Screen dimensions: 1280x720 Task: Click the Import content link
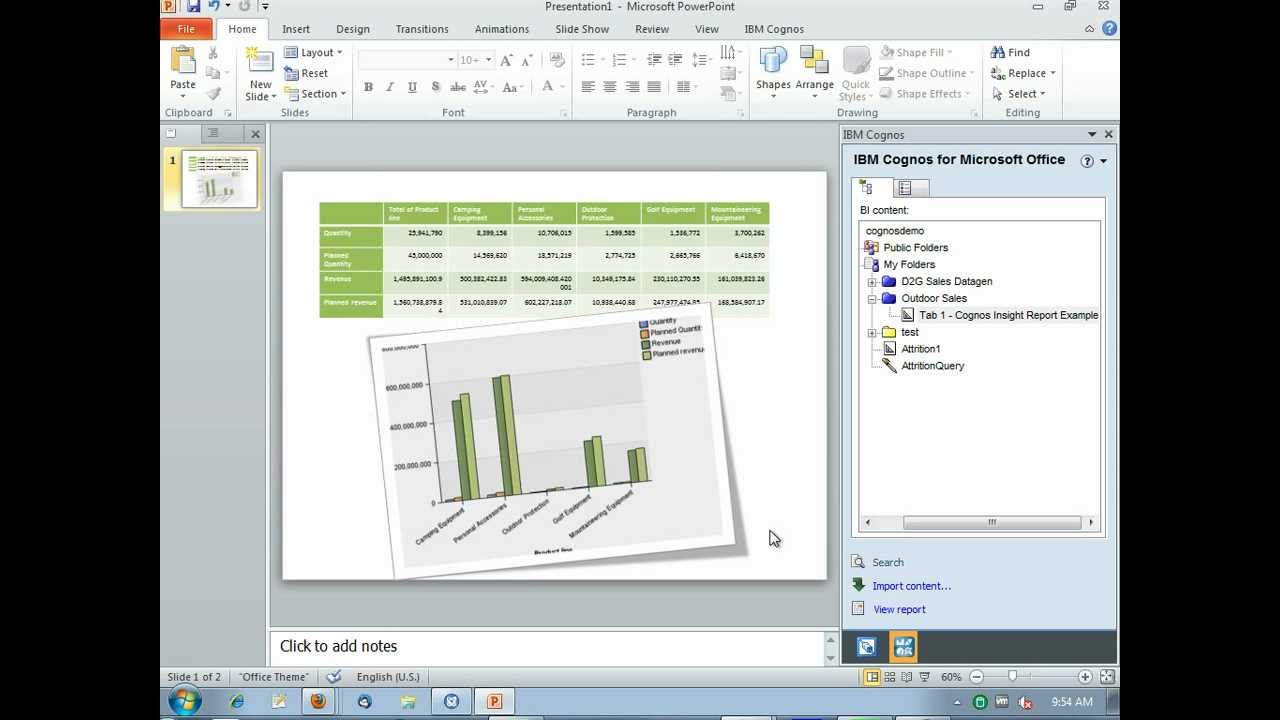point(911,586)
